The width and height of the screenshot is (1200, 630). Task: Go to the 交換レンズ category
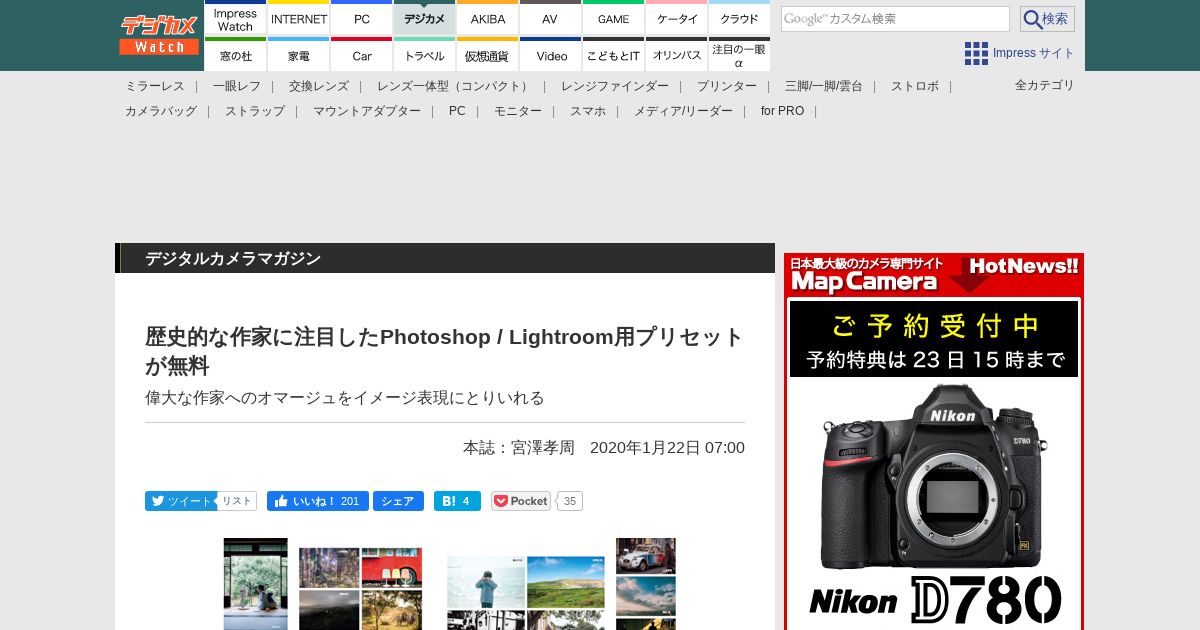(319, 86)
